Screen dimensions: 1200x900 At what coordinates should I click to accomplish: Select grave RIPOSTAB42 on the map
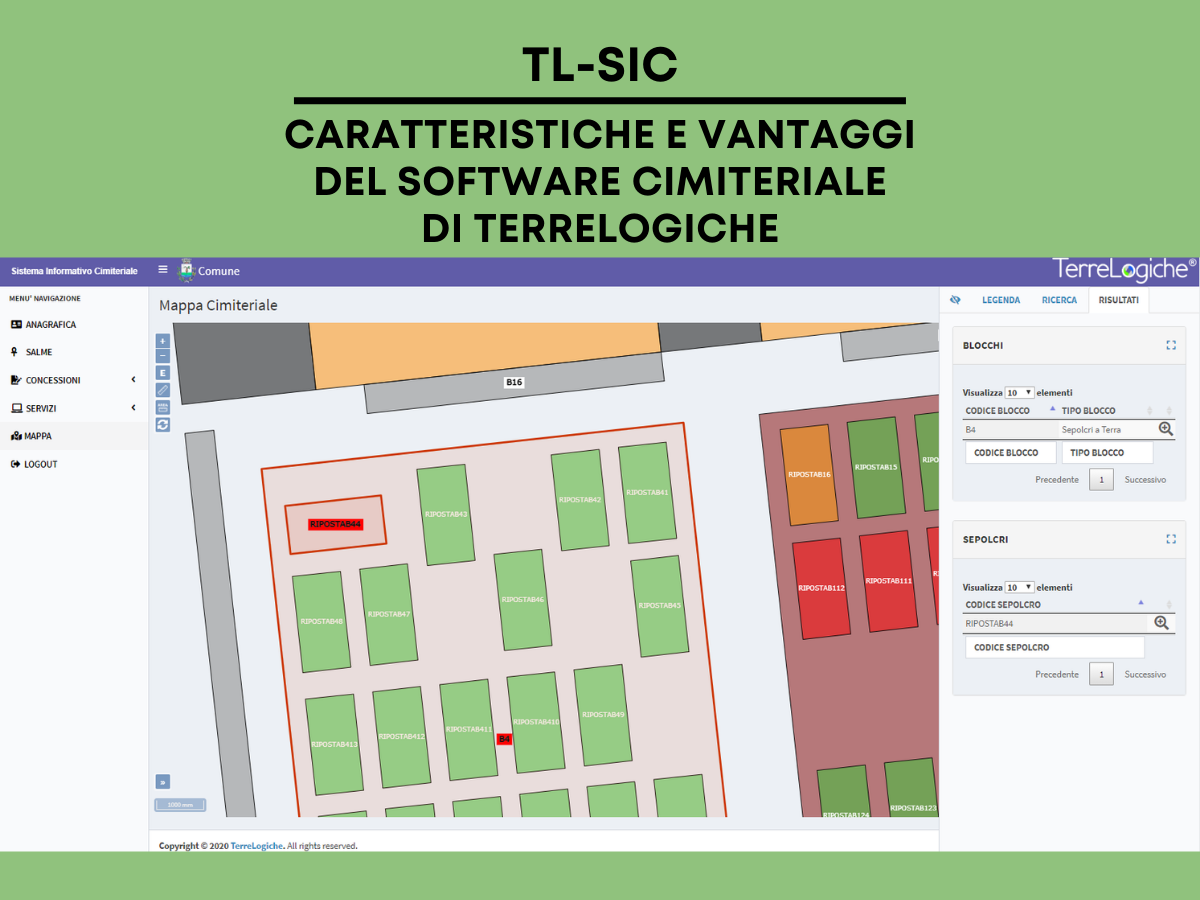click(x=580, y=499)
